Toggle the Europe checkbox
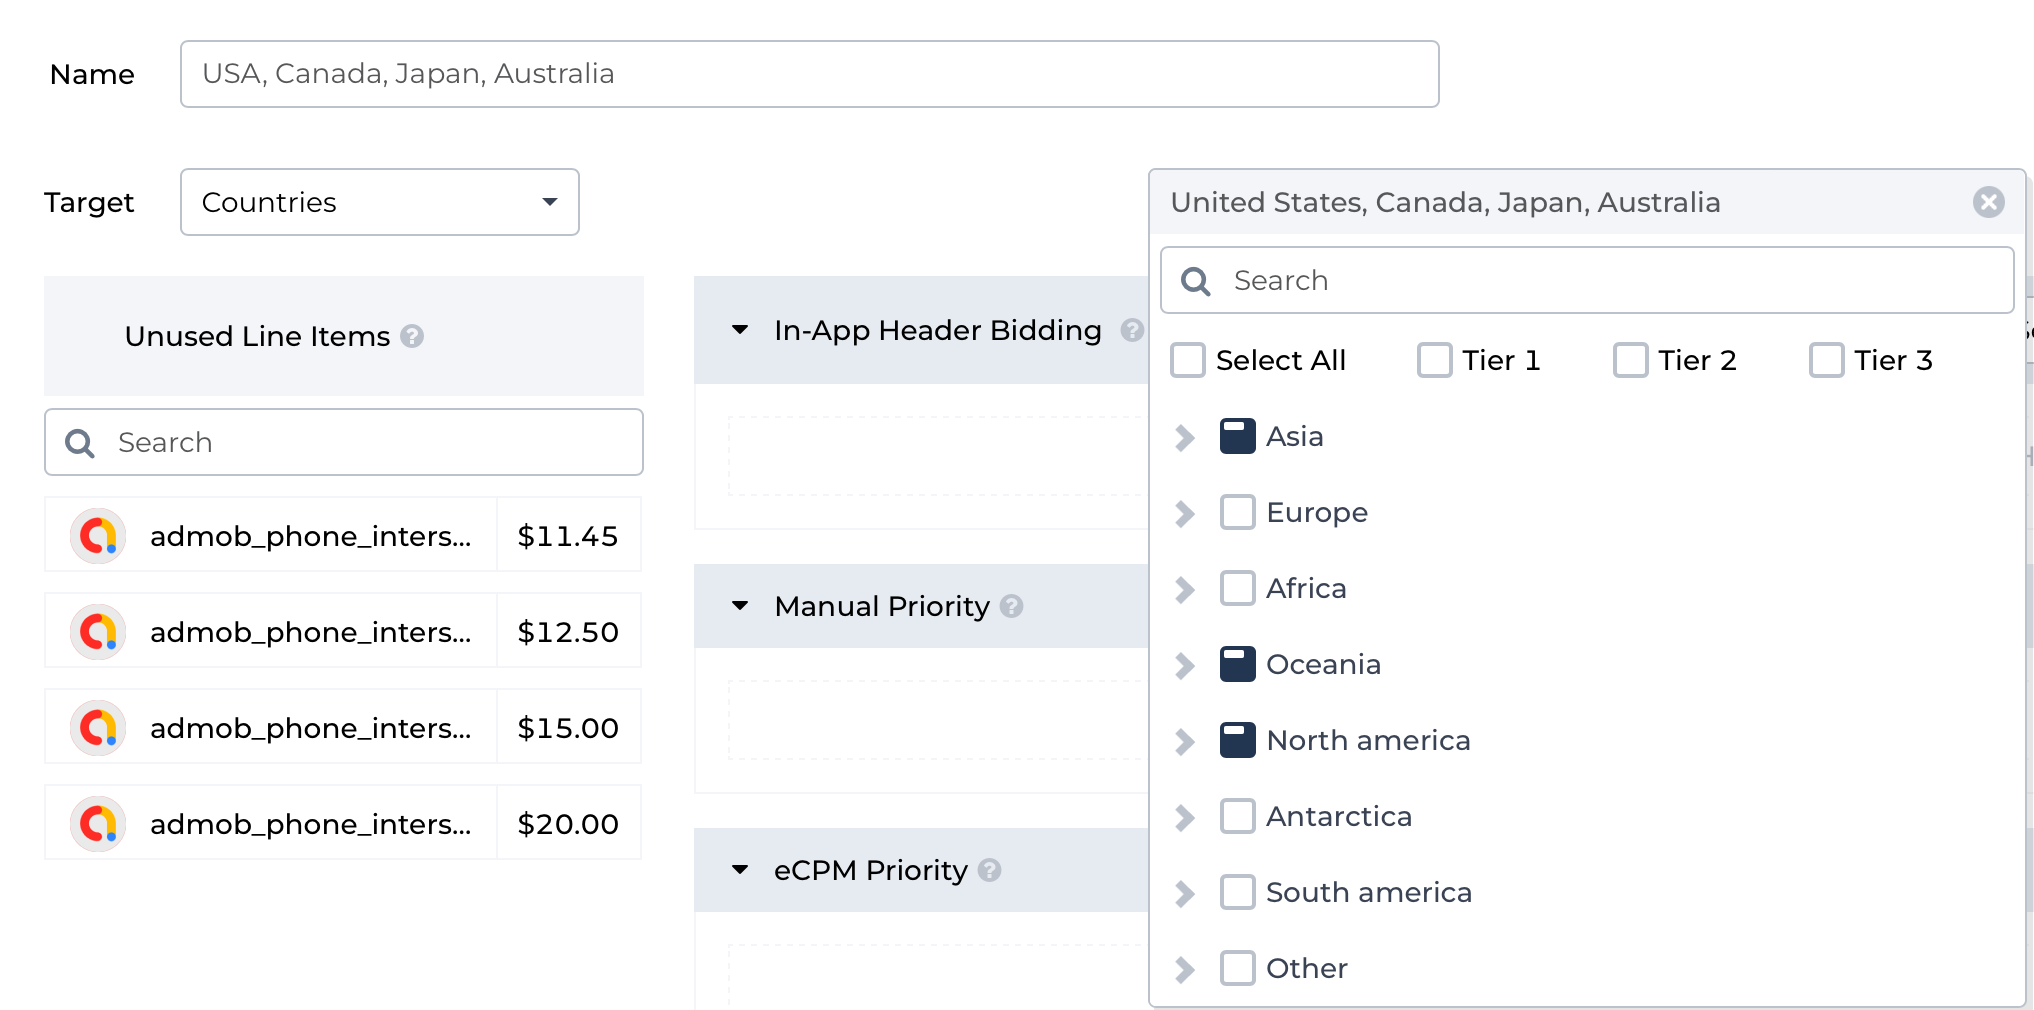Image resolution: width=2034 pixels, height=1010 pixels. point(1237,512)
